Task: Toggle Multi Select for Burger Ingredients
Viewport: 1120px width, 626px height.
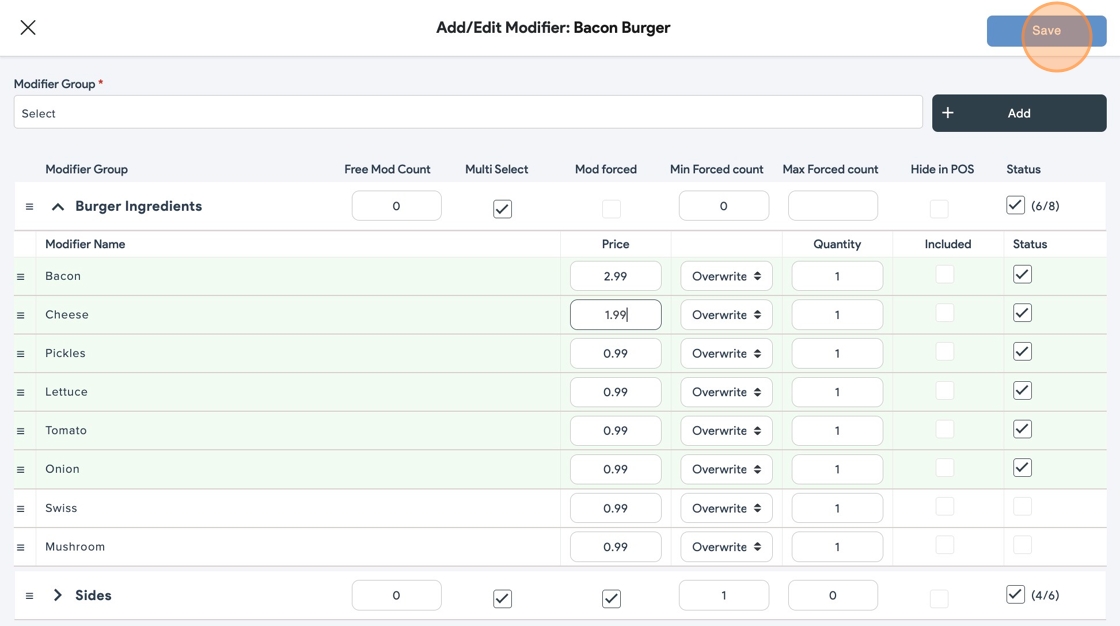Action: tap(502, 209)
